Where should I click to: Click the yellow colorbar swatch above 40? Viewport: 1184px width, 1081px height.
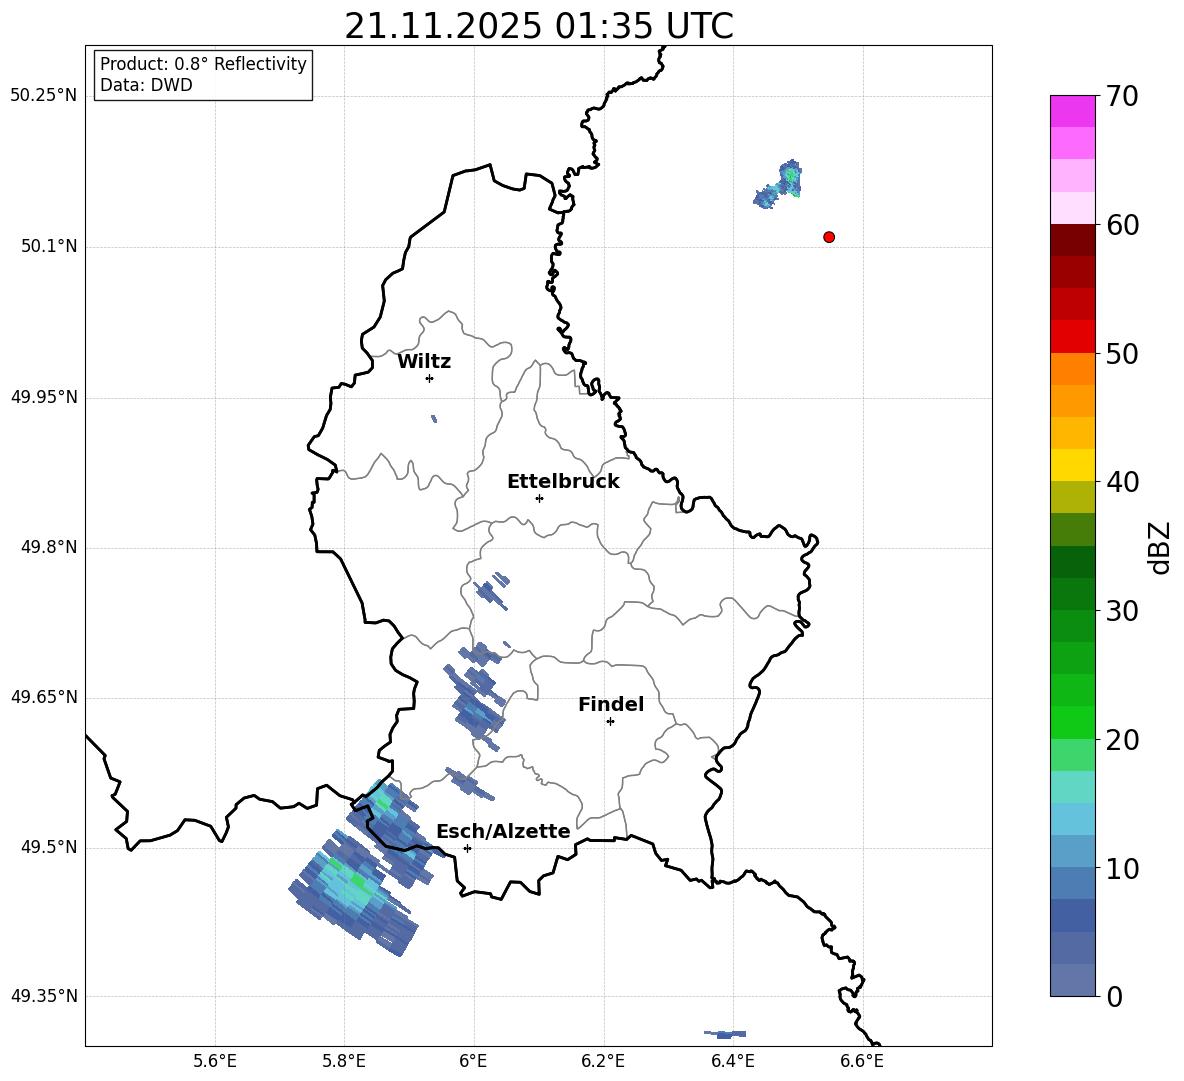(1072, 465)
